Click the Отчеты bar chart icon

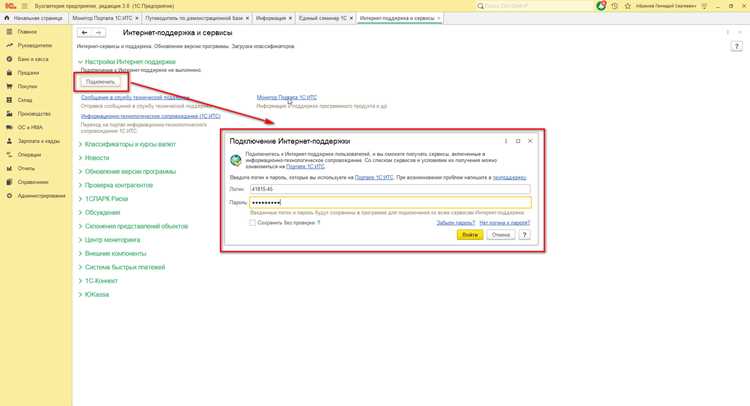(9, 168)
